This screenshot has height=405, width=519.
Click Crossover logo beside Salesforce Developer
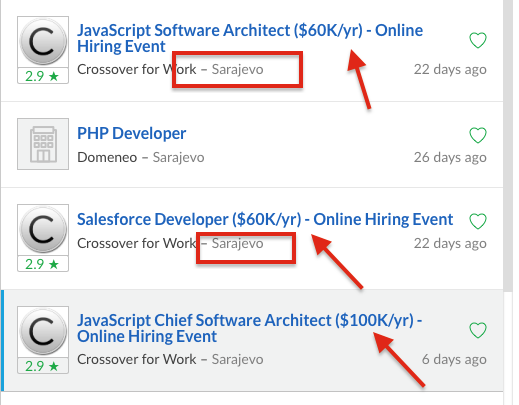pyautogui.click(x=43, y=230)
